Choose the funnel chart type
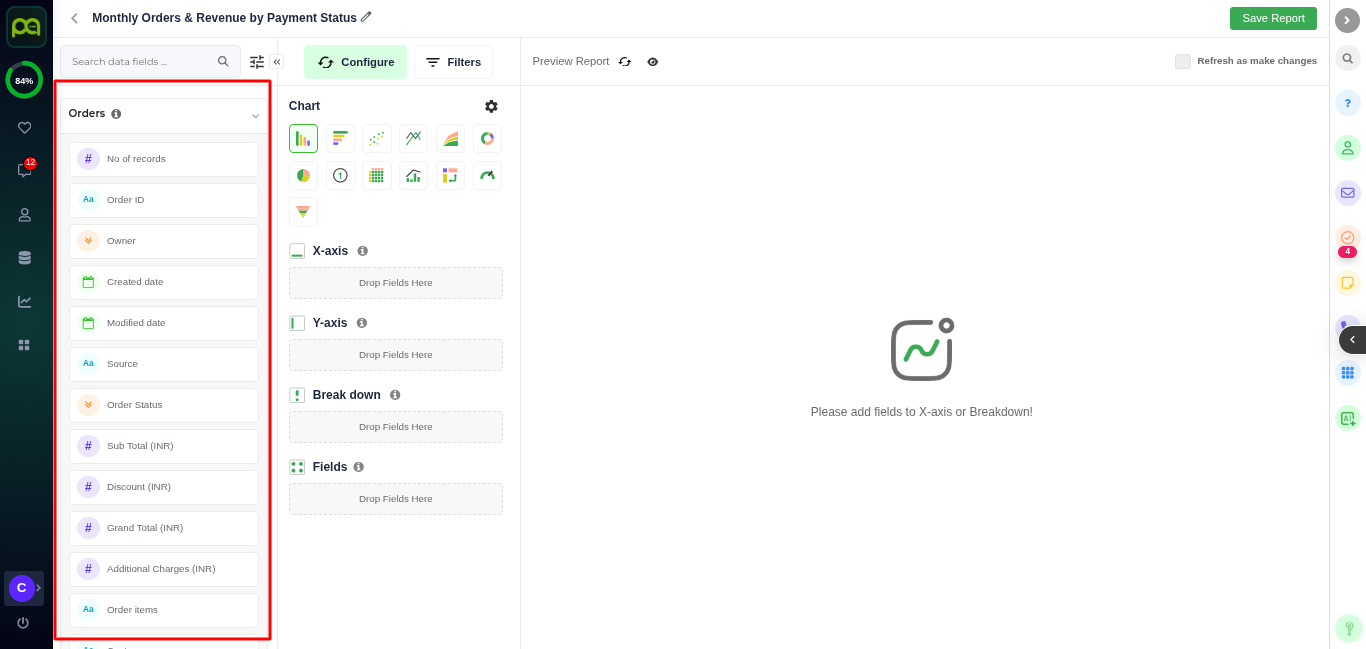The width and height of the screenshot is (1366, 649). click(x=303, y=212)
